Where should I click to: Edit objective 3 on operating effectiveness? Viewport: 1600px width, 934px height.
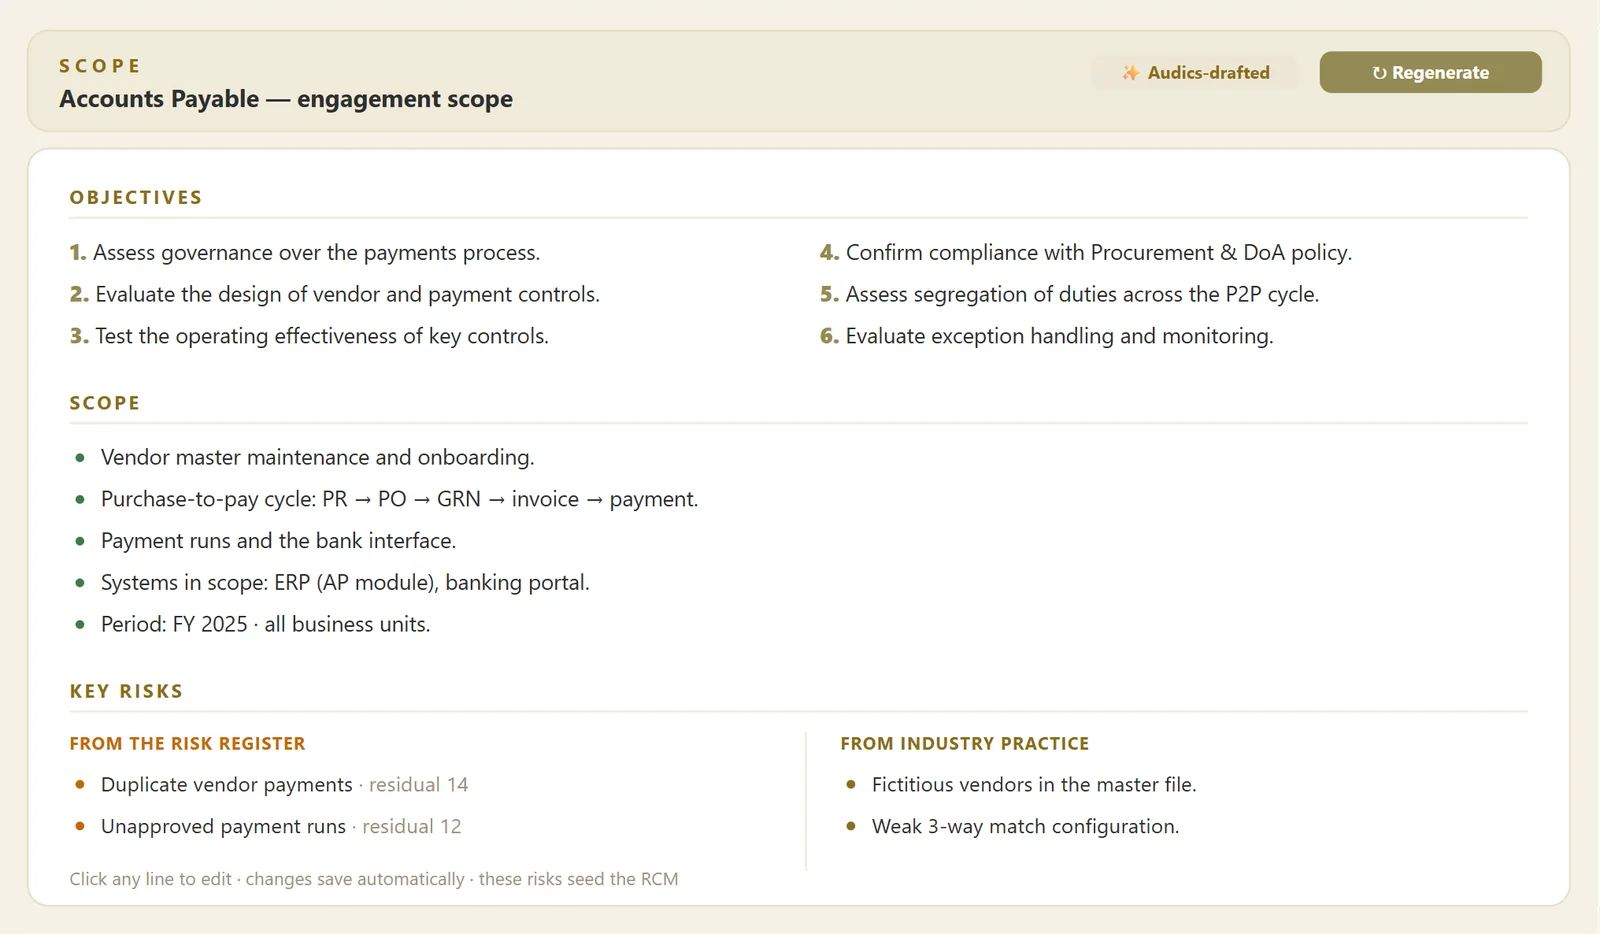coord(309,337)
